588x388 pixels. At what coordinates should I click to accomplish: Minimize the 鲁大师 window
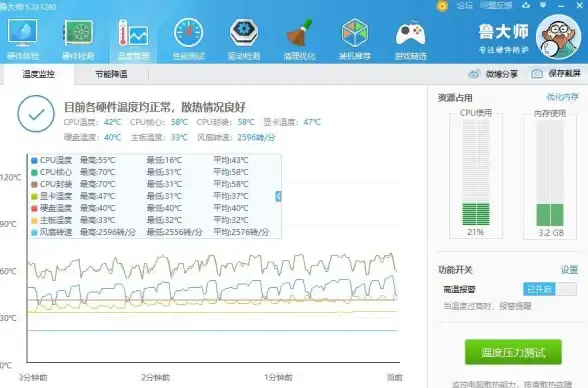tap(561, 6)
